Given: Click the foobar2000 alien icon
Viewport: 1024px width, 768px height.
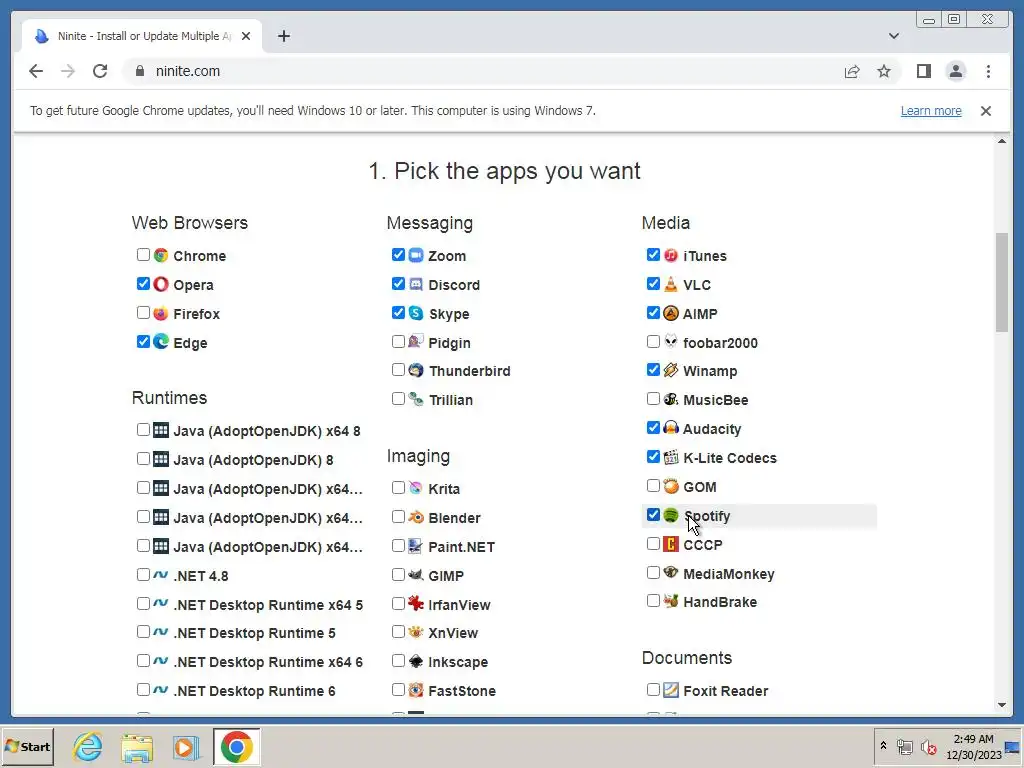Looking at the screenshot, I should pyautogui.click(x=671, y=342).
